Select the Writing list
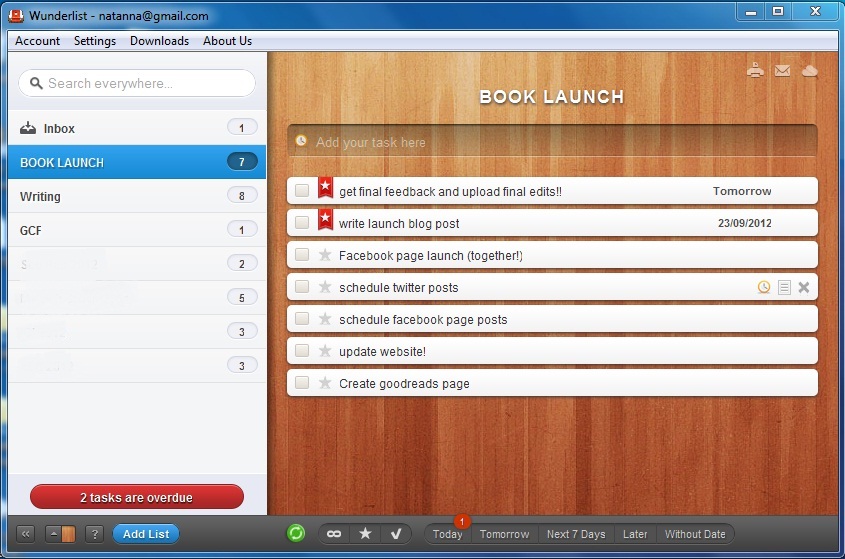 click(x=137, y=196)
